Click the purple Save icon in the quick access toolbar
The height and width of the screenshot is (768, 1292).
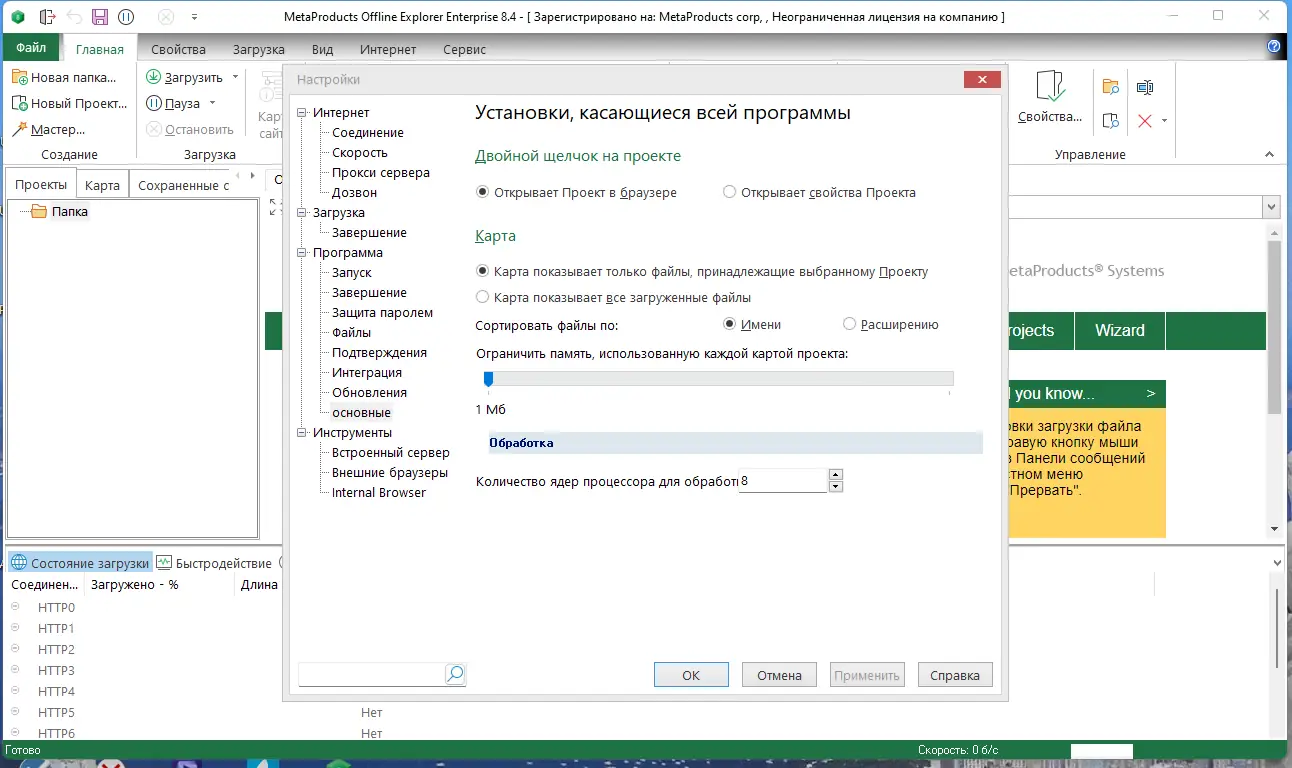[x=99, y=17]
